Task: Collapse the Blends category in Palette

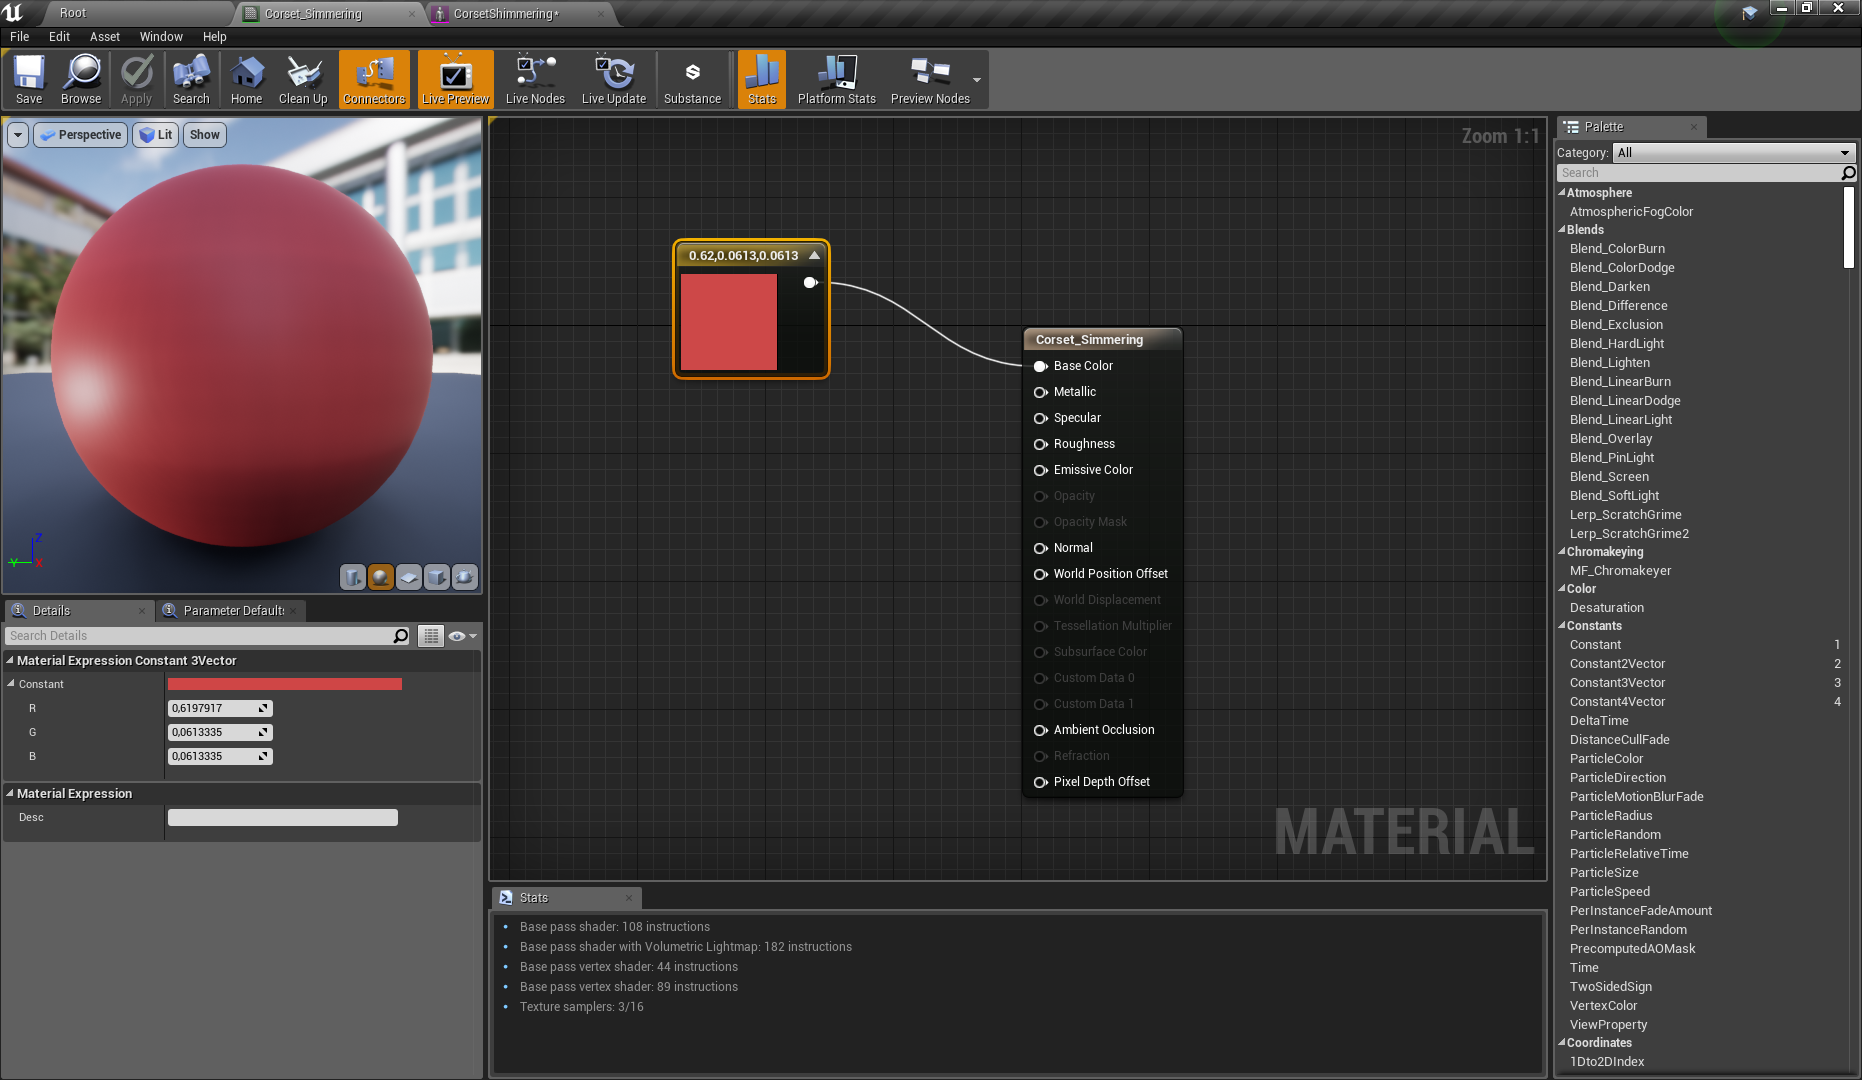Action: coord(1562,230)
